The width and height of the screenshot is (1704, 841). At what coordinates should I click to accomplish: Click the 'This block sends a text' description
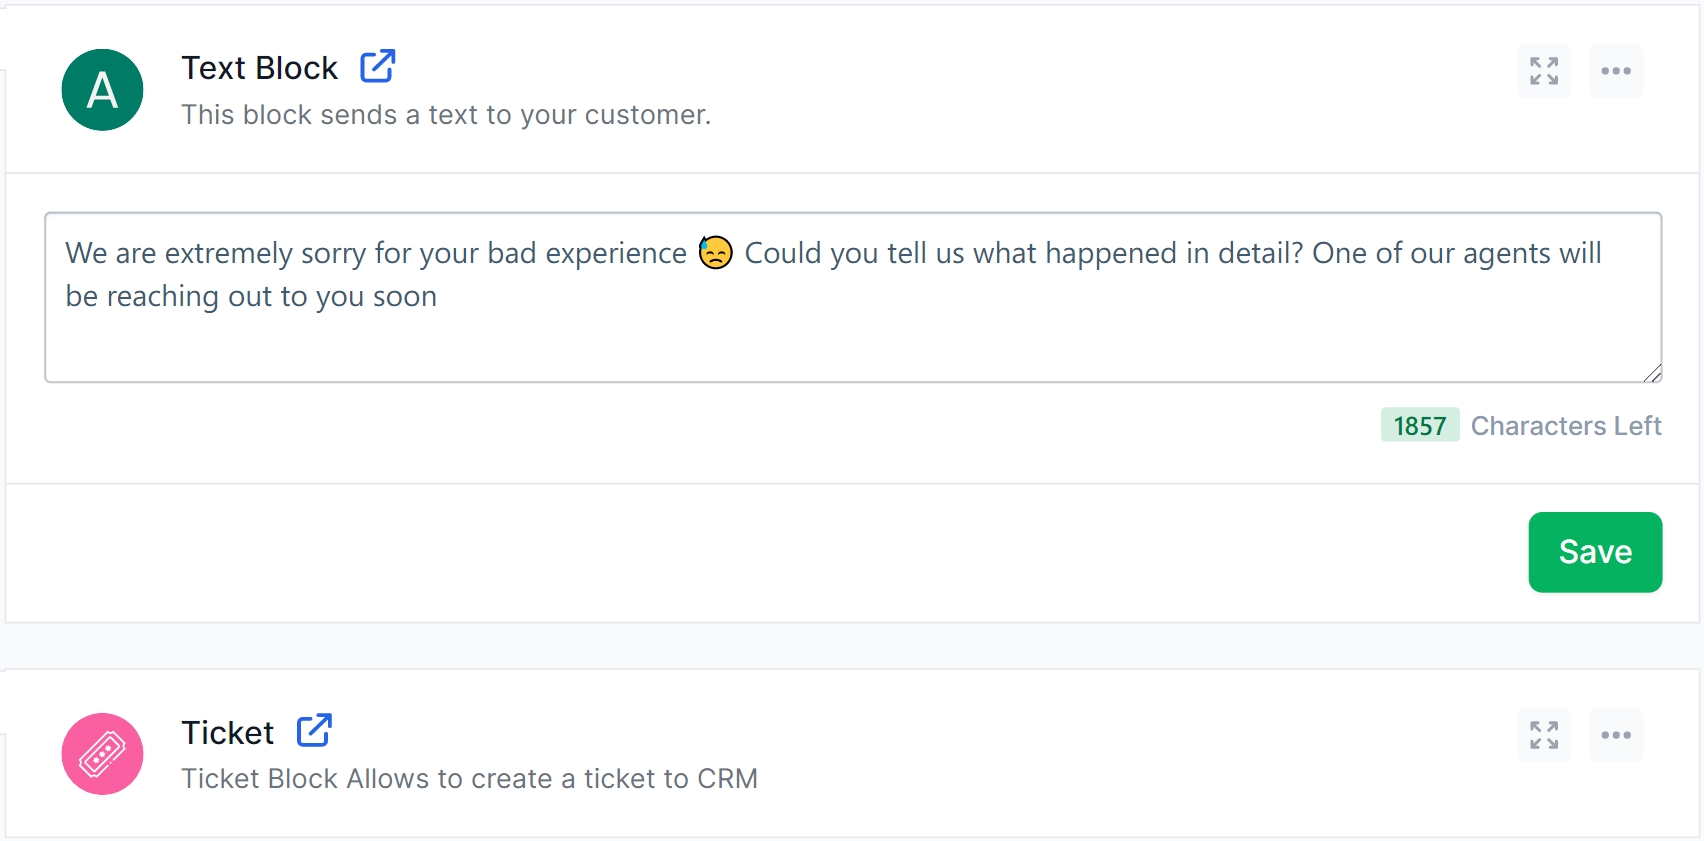[446, 115]
